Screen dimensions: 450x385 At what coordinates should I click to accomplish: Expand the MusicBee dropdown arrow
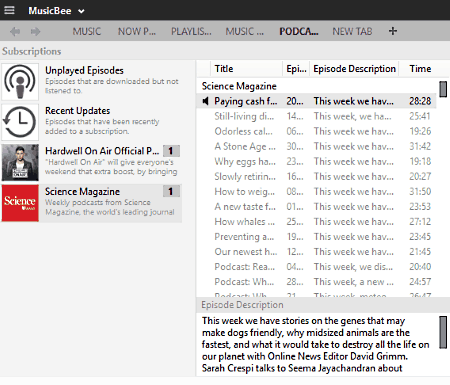81,11
